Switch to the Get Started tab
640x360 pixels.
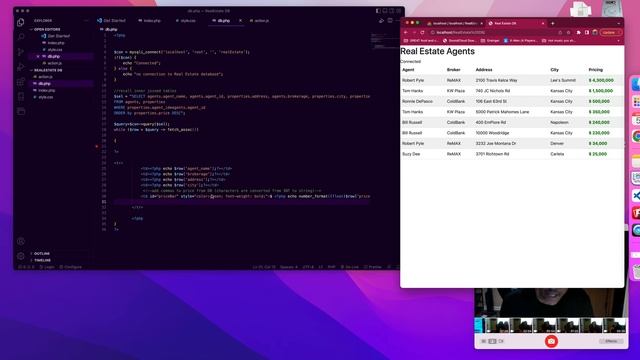(x=111, y=20)
